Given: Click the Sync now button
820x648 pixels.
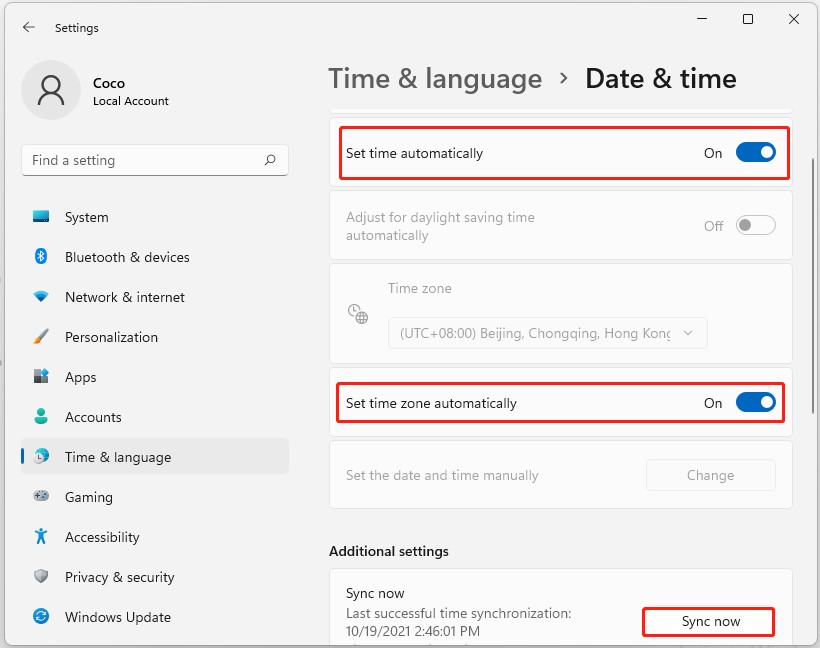Looking at the screenshot, I should (708, 621).
